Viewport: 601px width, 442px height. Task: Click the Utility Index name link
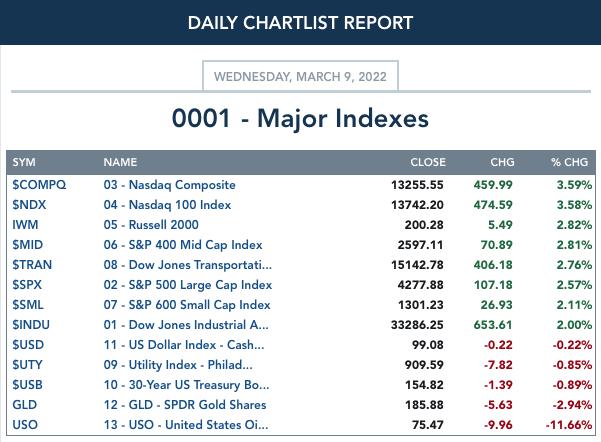pos(178,365)
